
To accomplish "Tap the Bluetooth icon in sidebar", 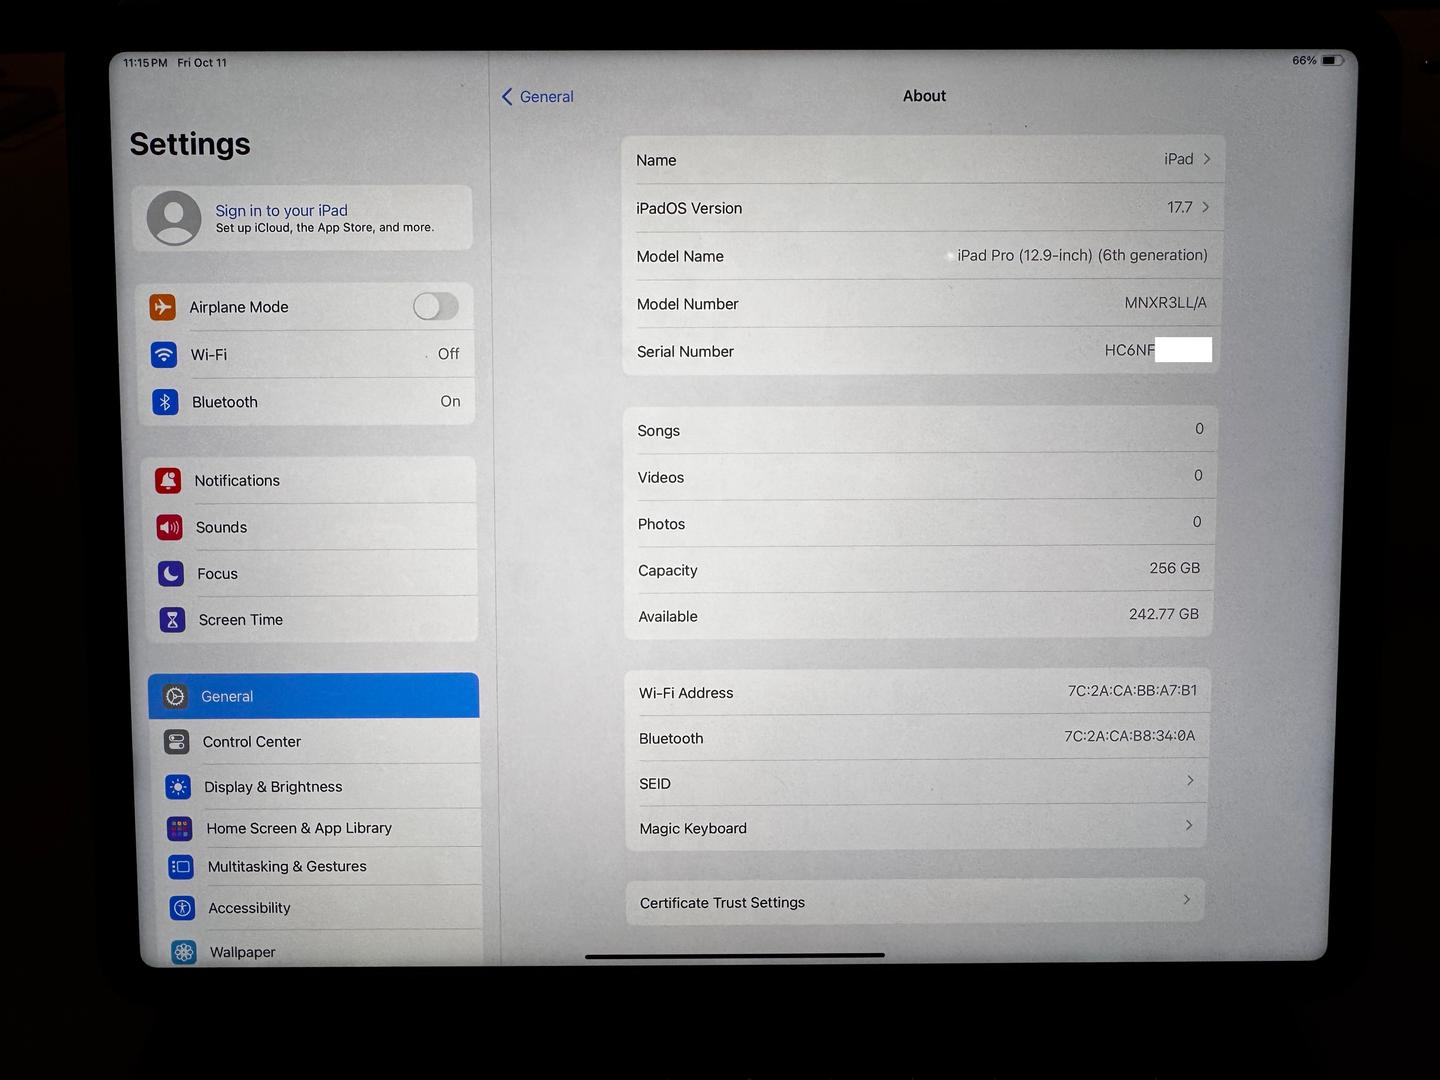I will 165,402.
